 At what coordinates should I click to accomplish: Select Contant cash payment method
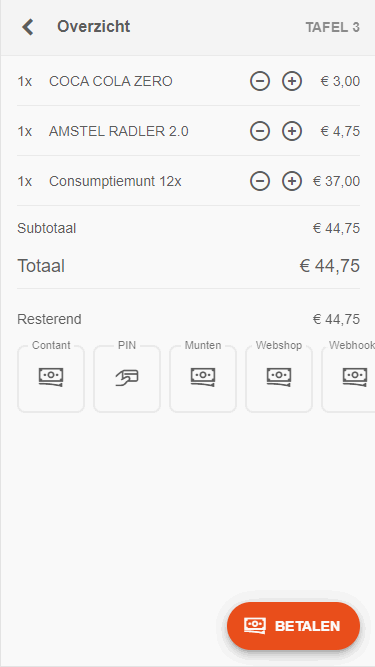click(x=51, y=377)
